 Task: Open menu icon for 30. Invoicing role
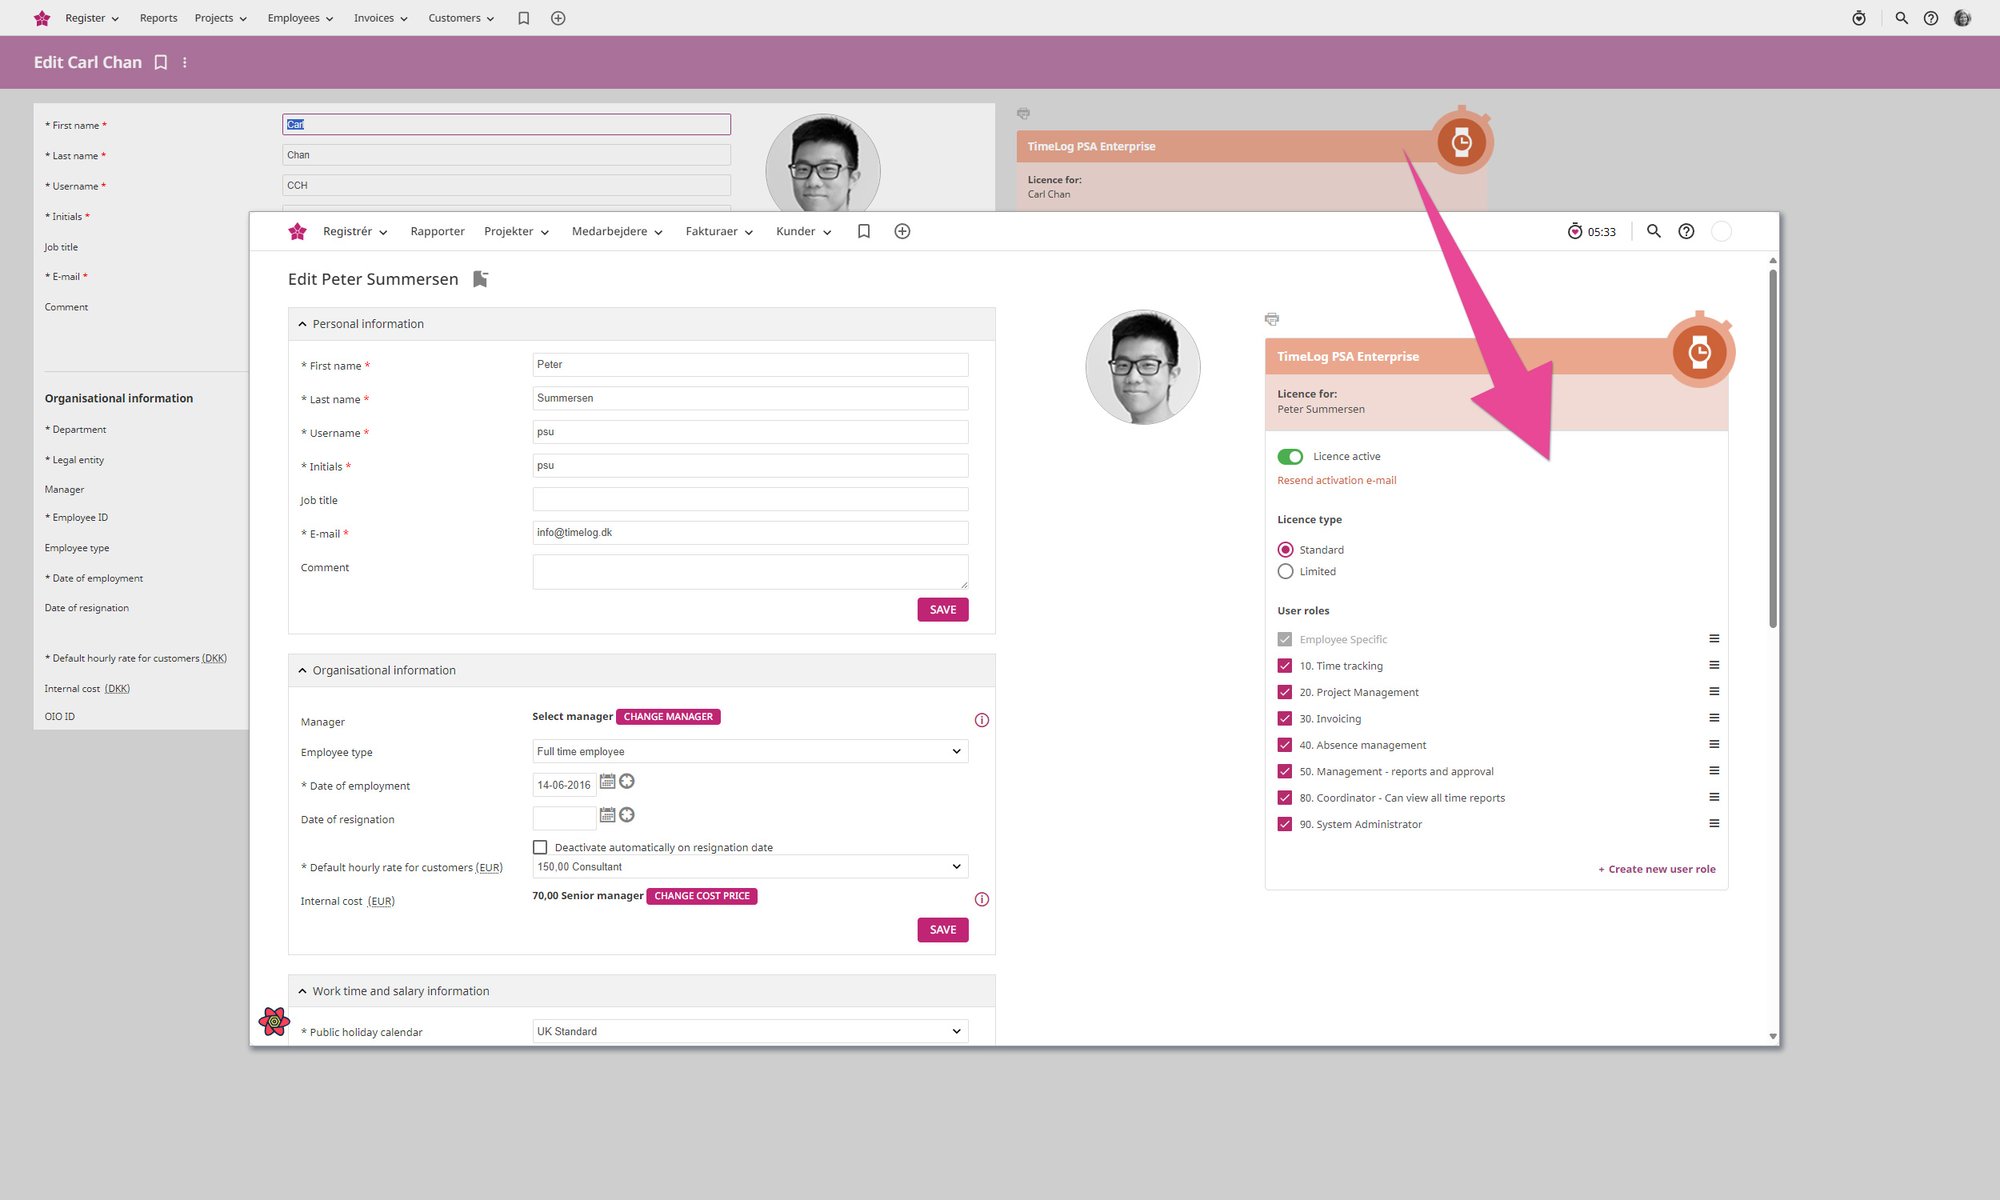click(x=1714, y=718)
